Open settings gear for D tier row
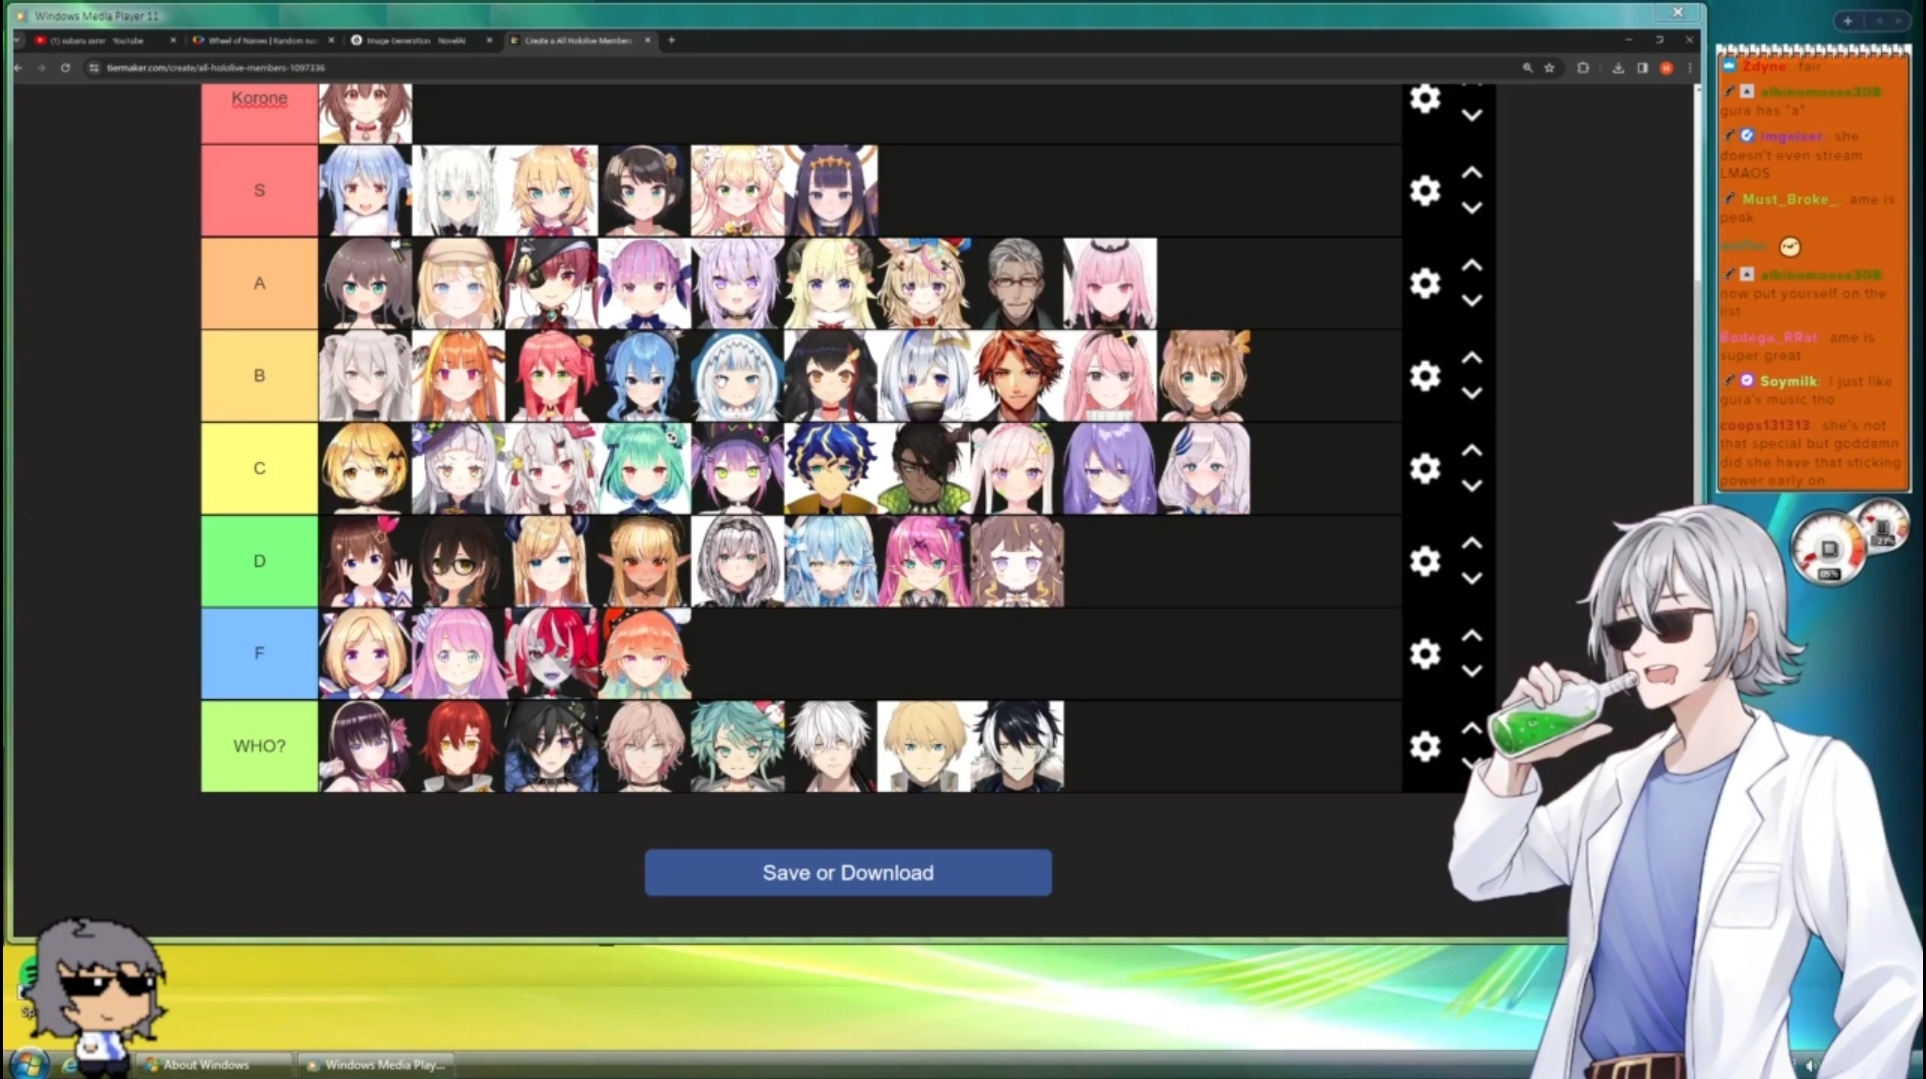1926x1079 pixels. point(1425,561)
